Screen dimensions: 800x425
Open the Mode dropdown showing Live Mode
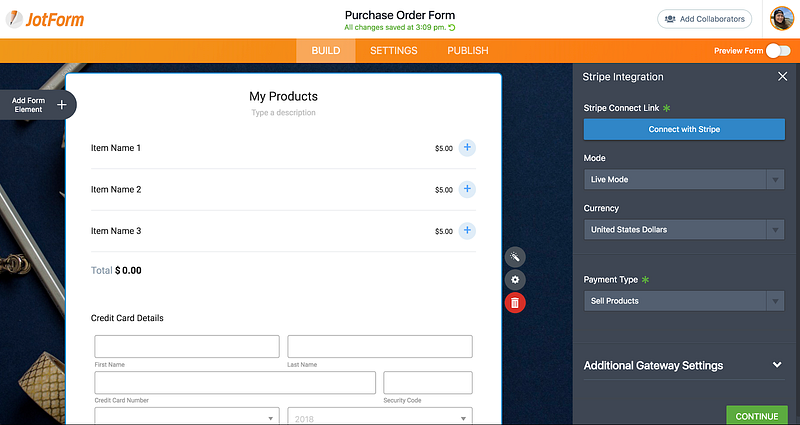pos(684,180)
